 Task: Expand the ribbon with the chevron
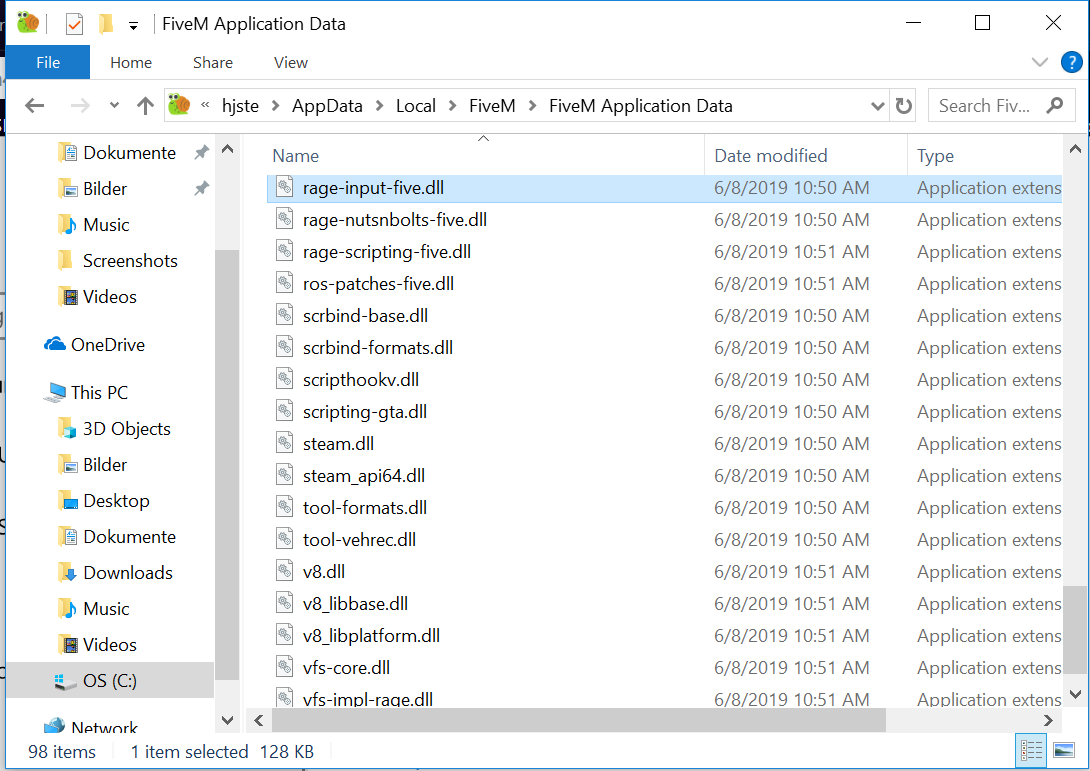tap(1039, 63)
